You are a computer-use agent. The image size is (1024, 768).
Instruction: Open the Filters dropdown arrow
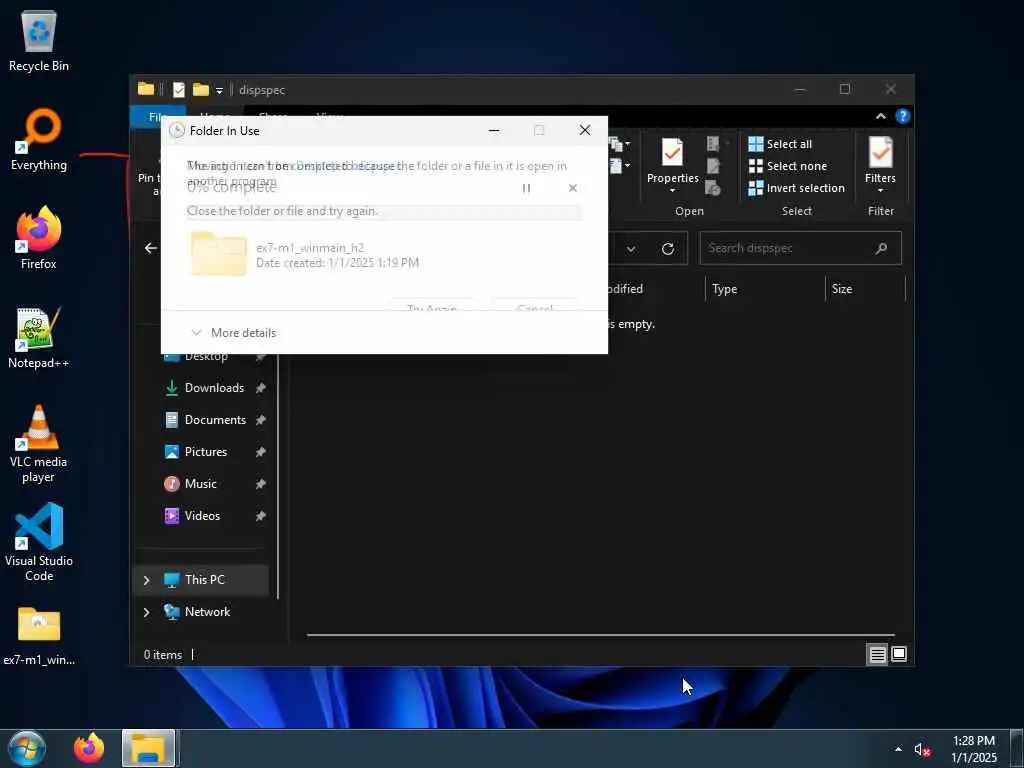[x=880, y=191]
